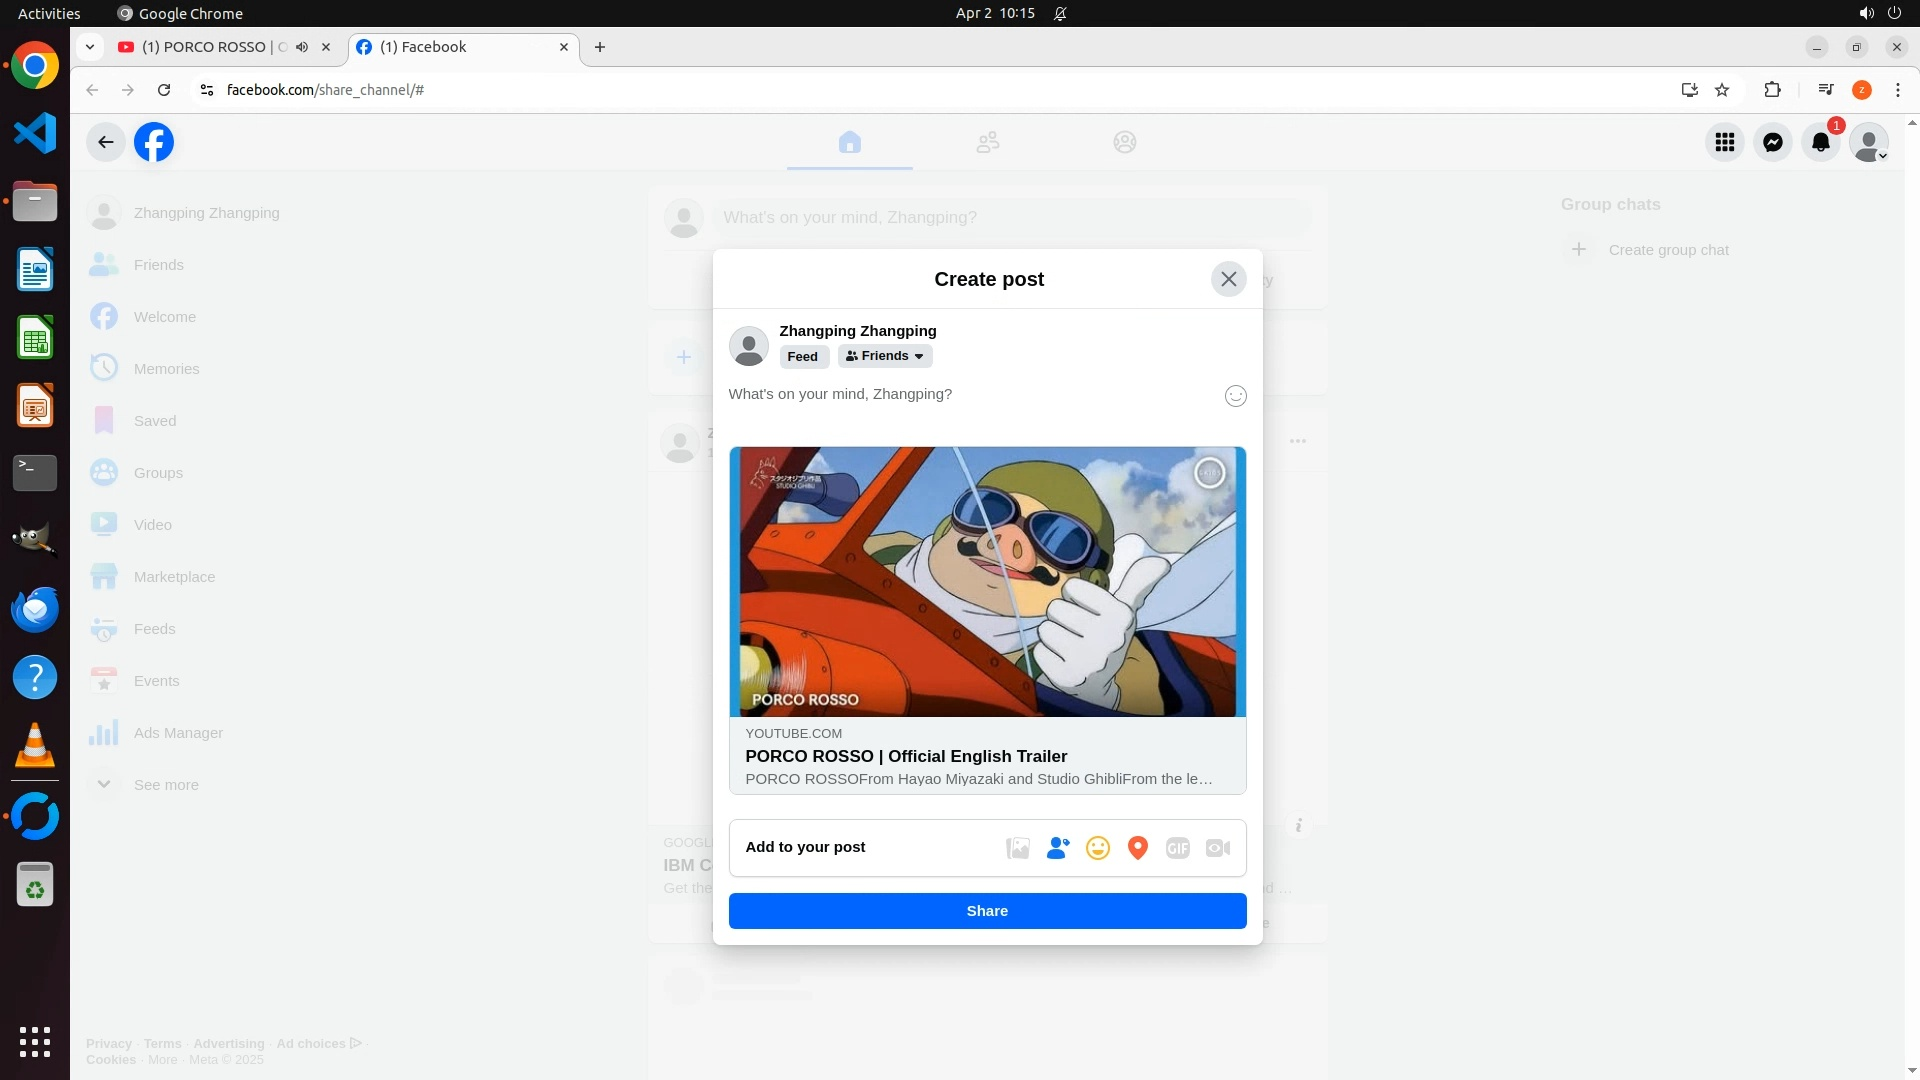Click the blue Share button

tap(986, 911)
